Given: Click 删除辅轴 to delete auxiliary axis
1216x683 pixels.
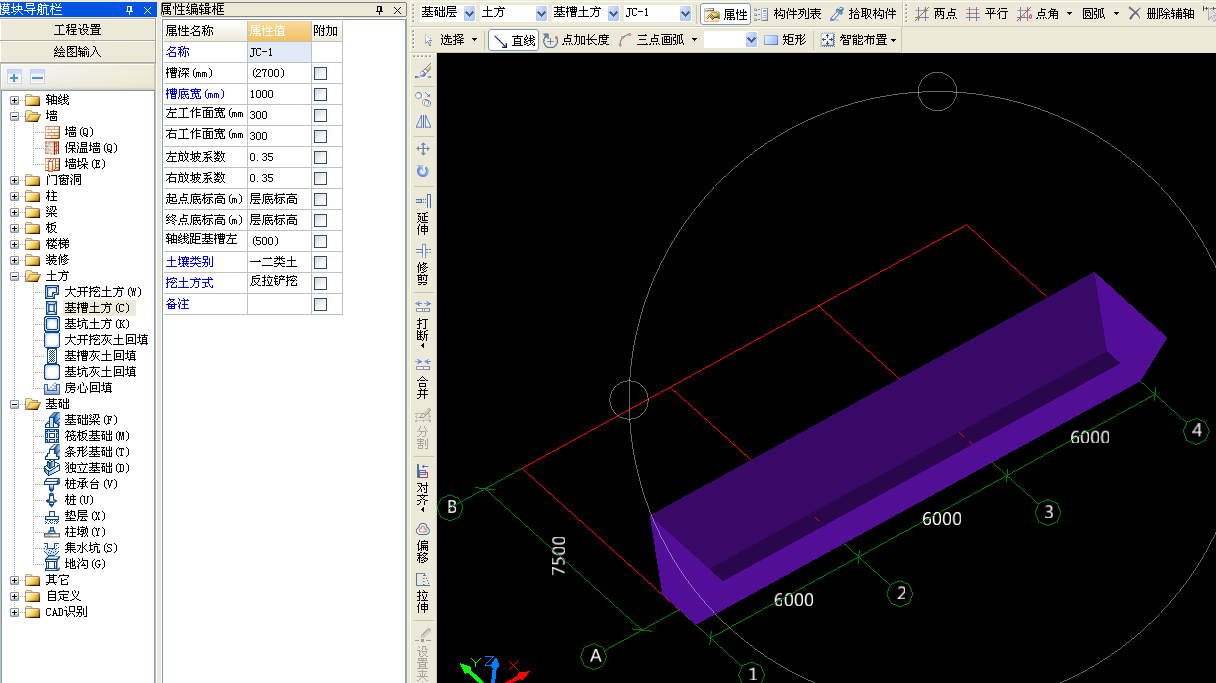Looking at the screenshot, I should click(1161, 14).
